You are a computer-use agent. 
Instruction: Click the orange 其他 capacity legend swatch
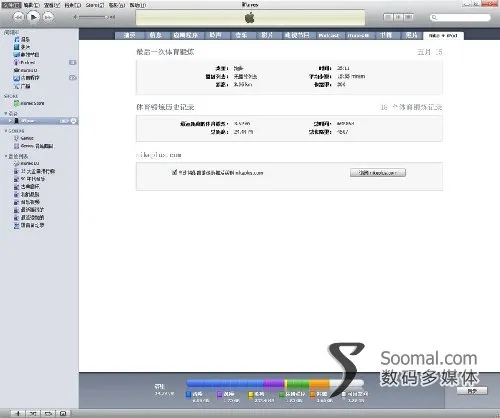(313, 394)
